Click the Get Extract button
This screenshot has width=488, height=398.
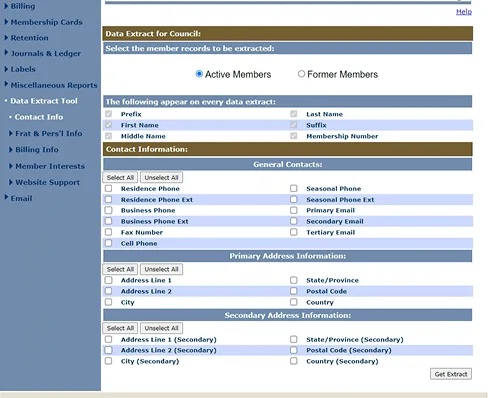[451, 374]
